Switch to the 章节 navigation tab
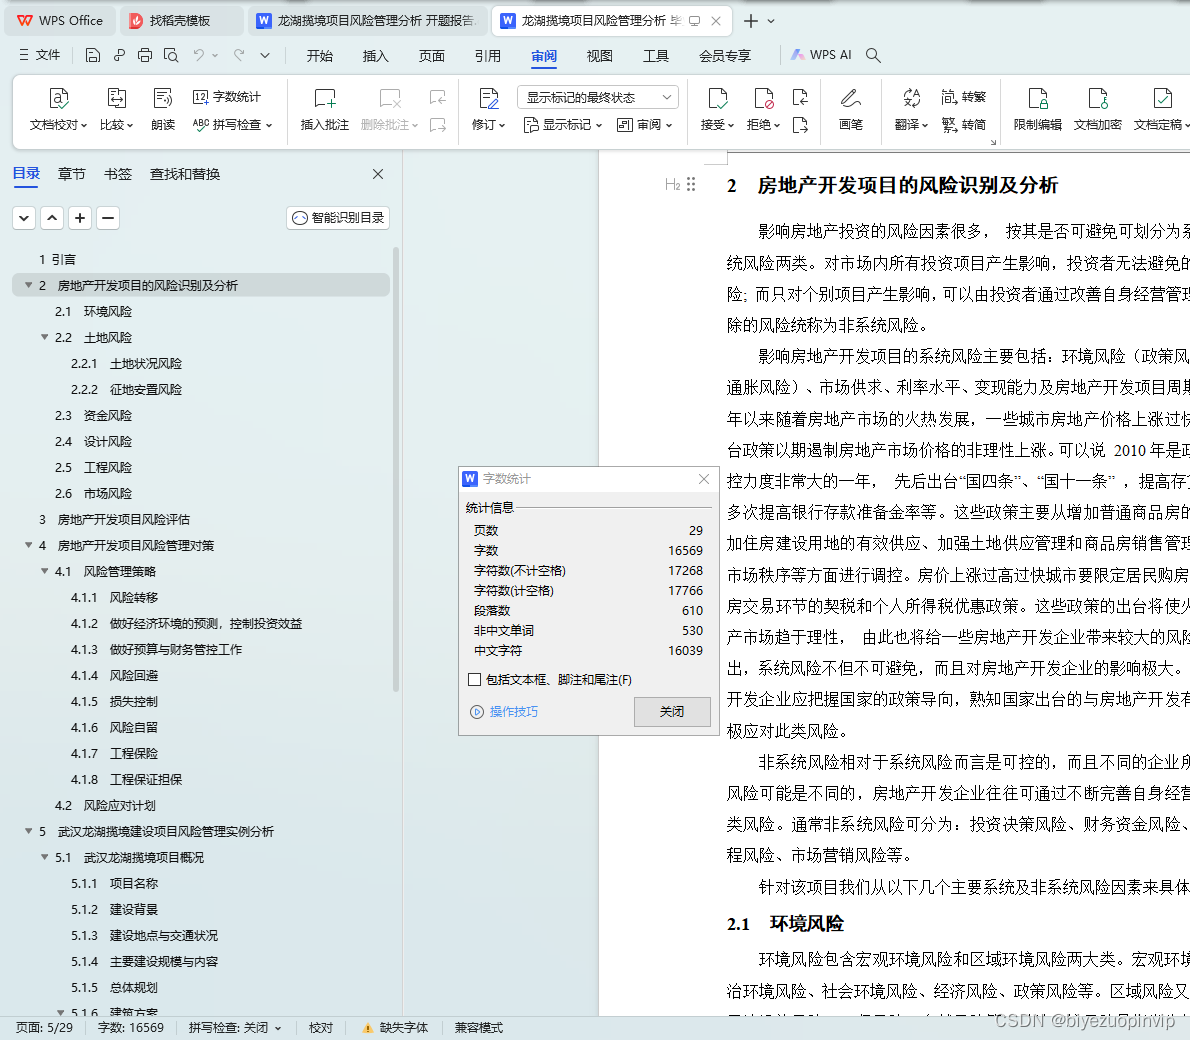The image size is (1190, 1040). point(71,174)
